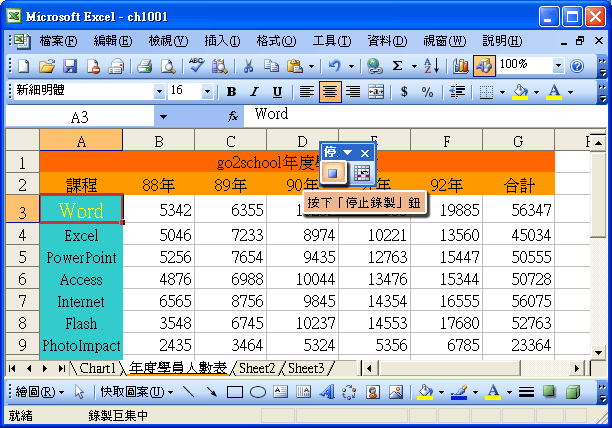Viewport: 612px width, 428px height.
Task: Open the 工具(T) menu
Action: [332, 41]
